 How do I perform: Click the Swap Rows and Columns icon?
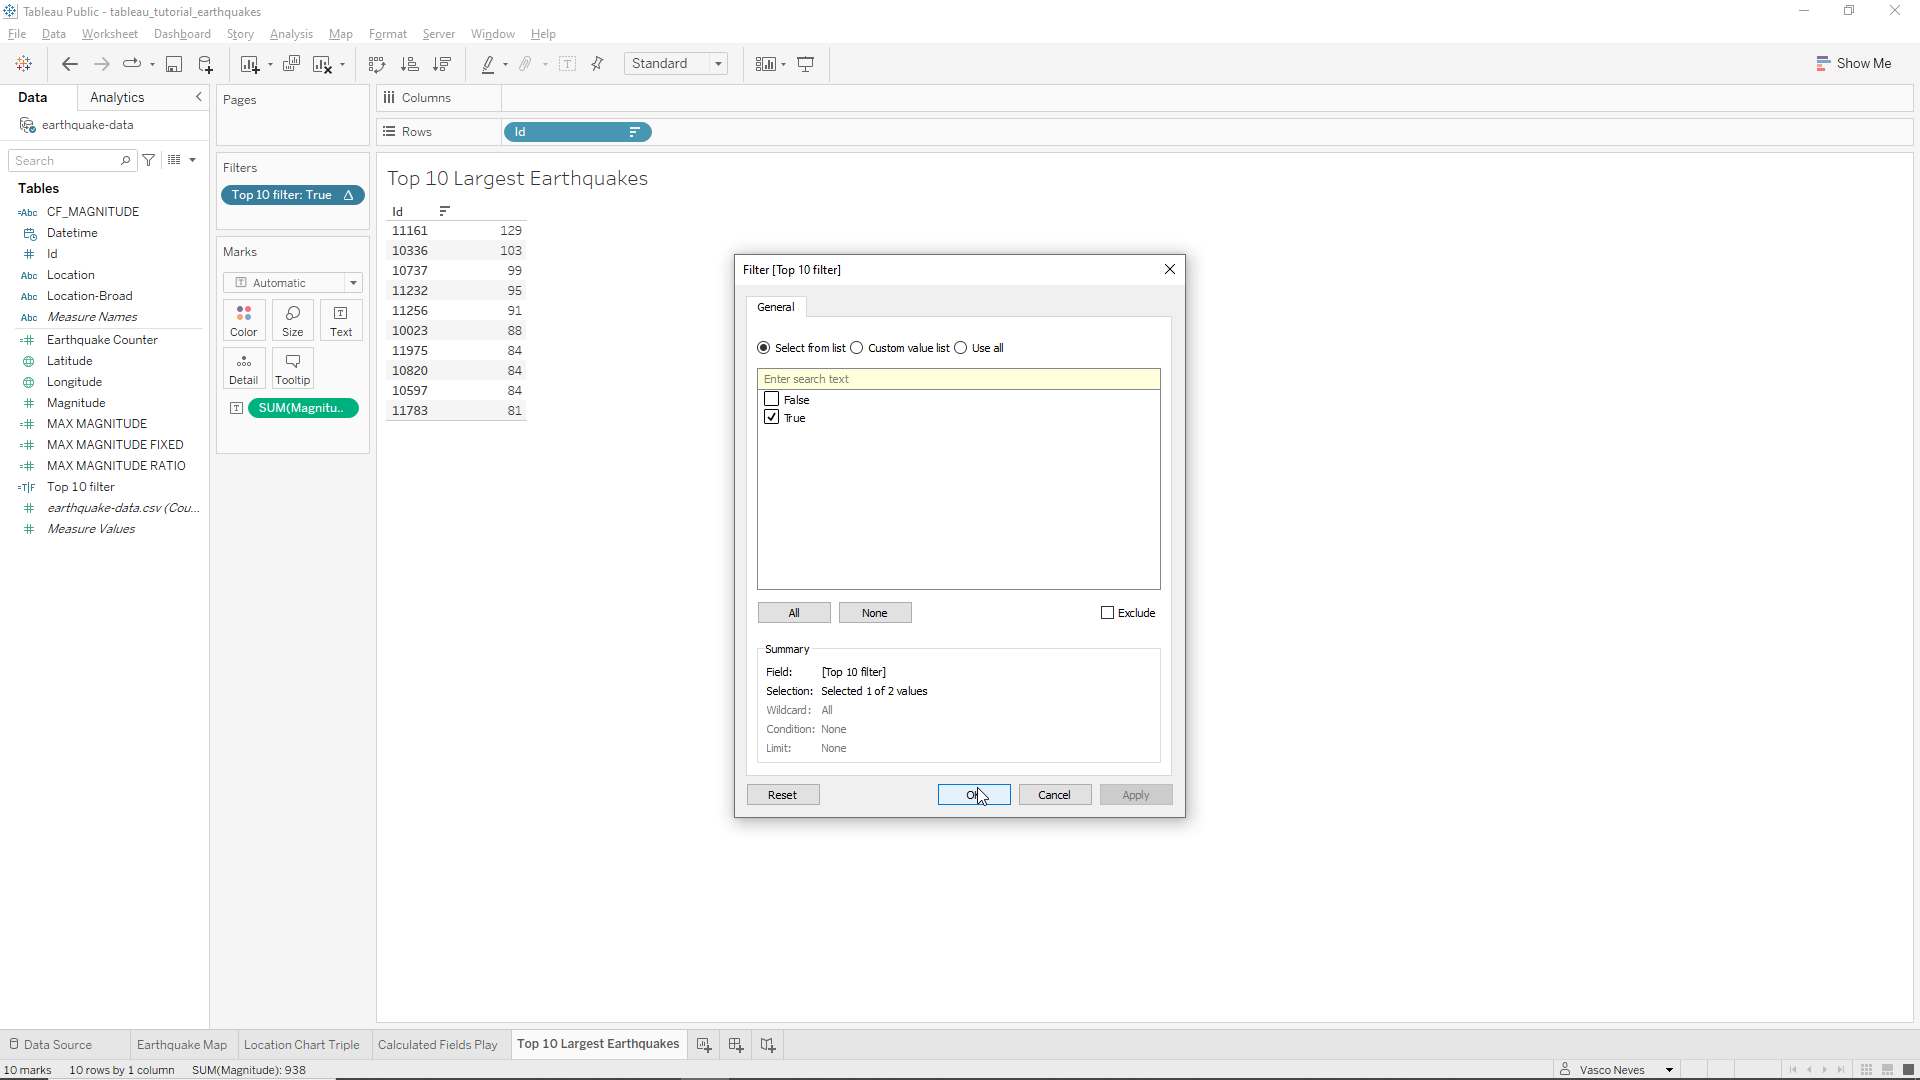click(x=377, y=64)
